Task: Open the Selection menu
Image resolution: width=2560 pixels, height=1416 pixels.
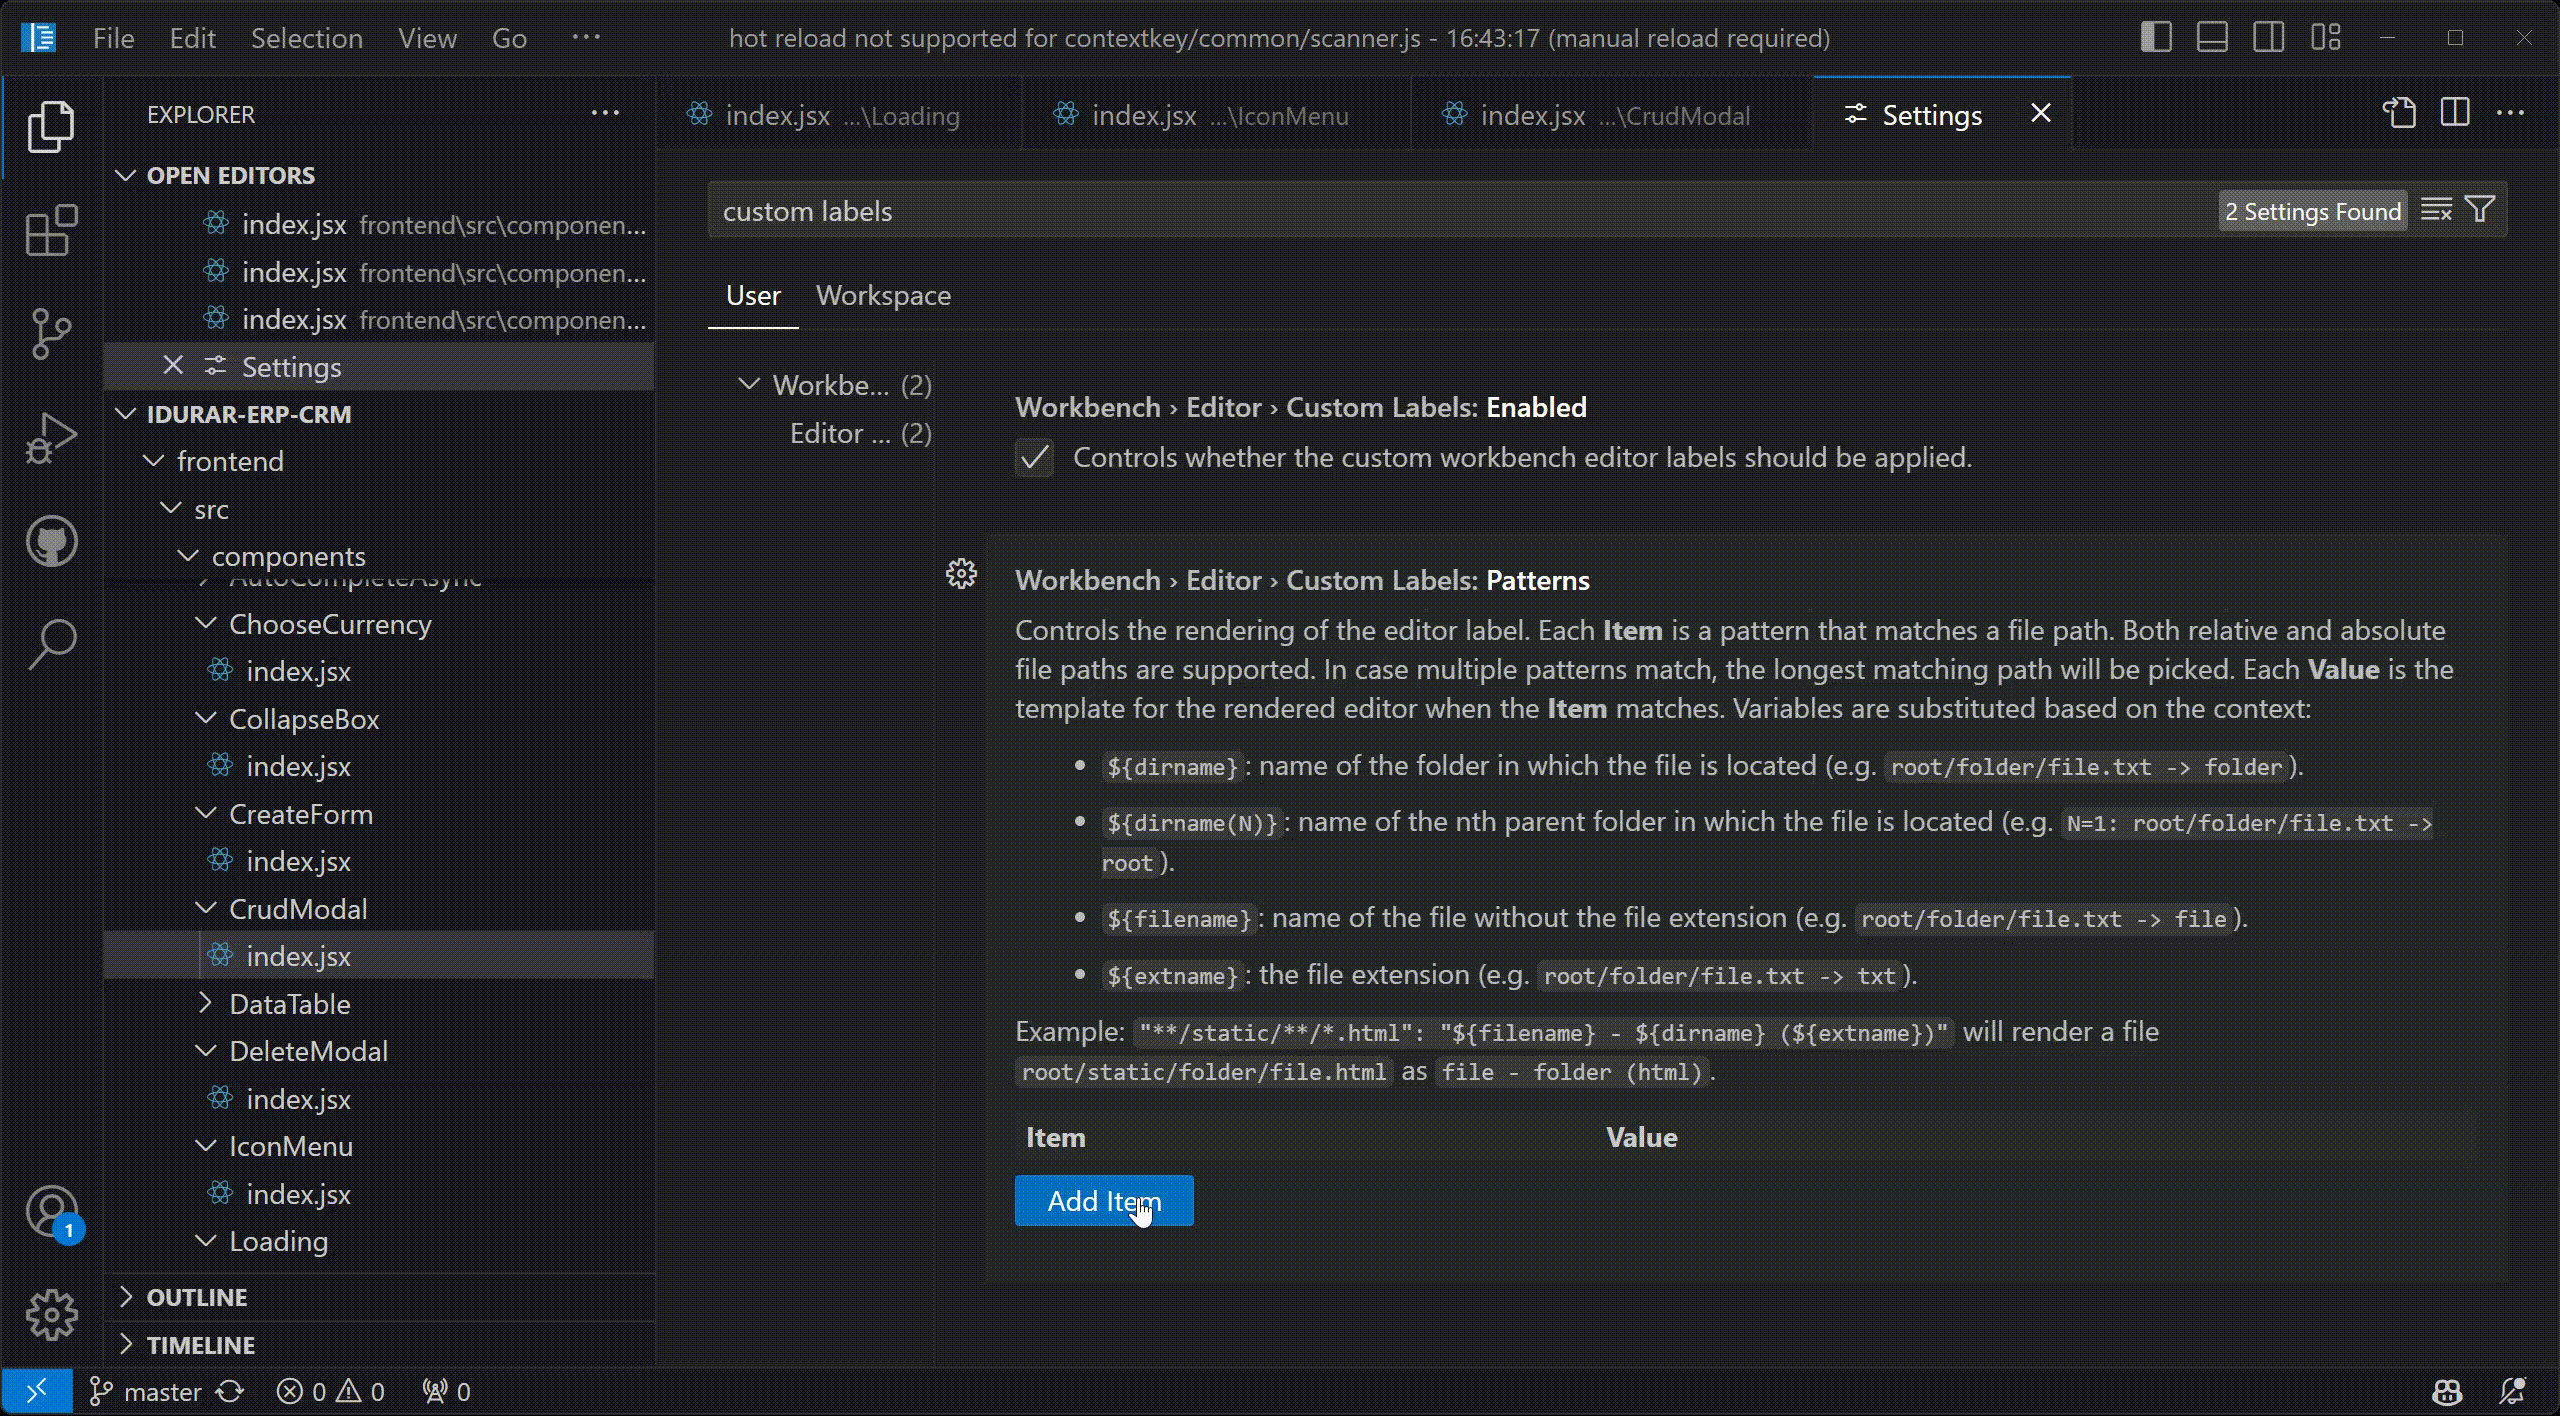Action: tap(306, 38)
